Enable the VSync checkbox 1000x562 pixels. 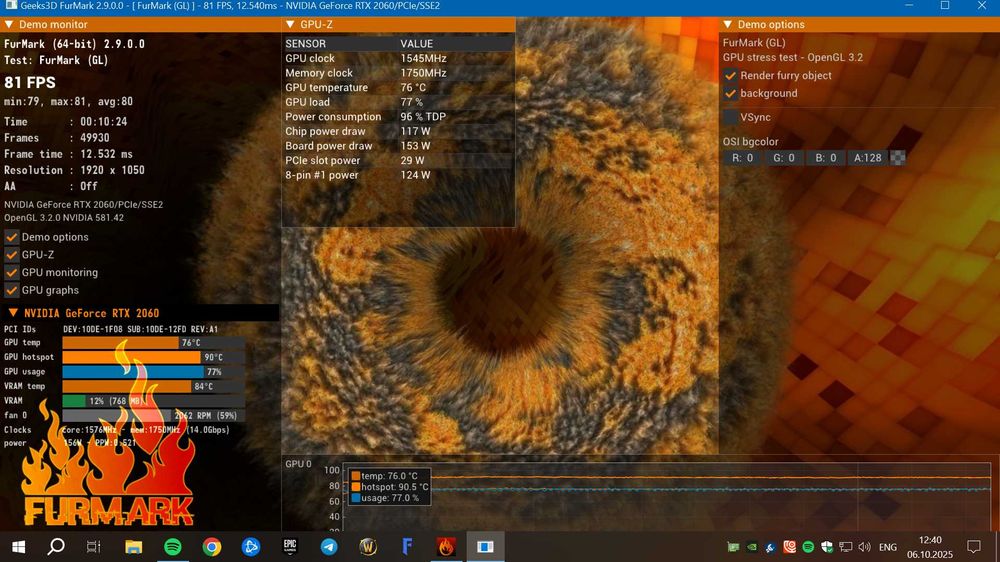point(730,117)
